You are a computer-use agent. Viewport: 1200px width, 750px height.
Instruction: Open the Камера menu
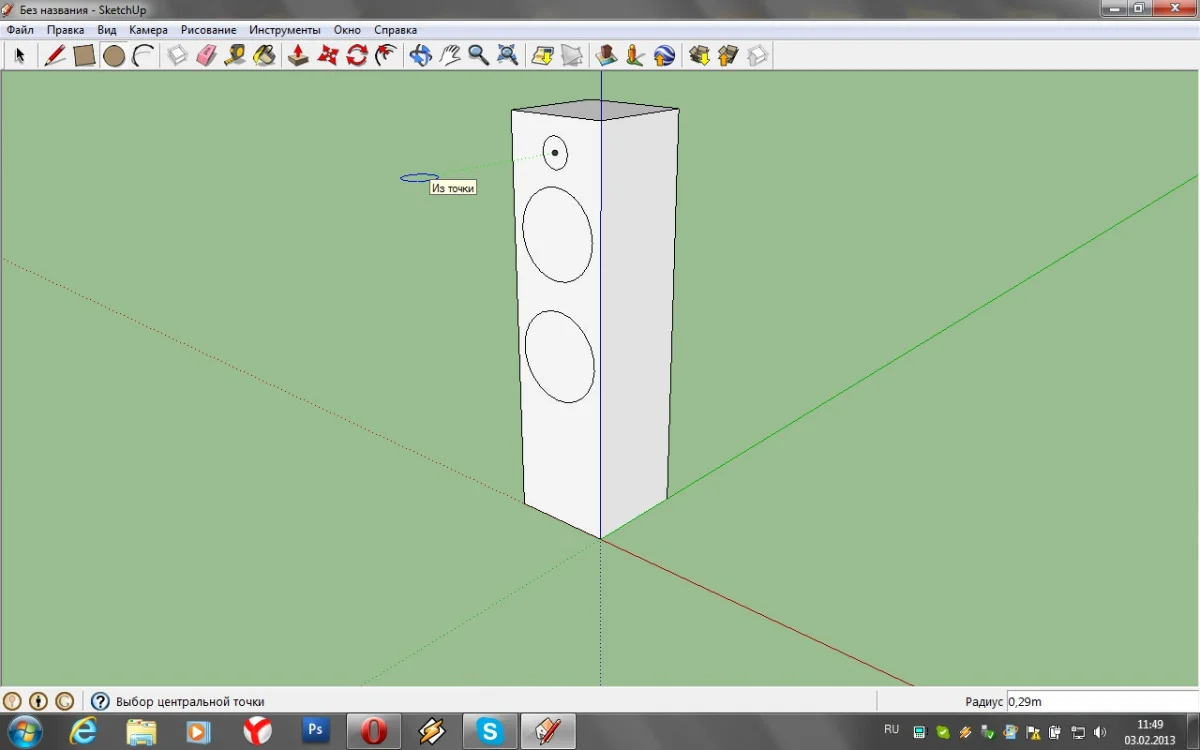pyautogui.click(x=148, y=30)
